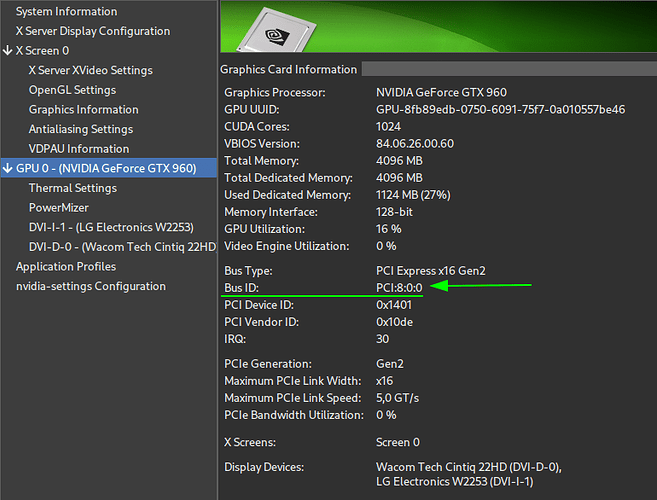This screenshot has width=657, height=500.
Task: Click LG Electronics W2253 (DVI-I-1) display device
Action: [455, 482]
